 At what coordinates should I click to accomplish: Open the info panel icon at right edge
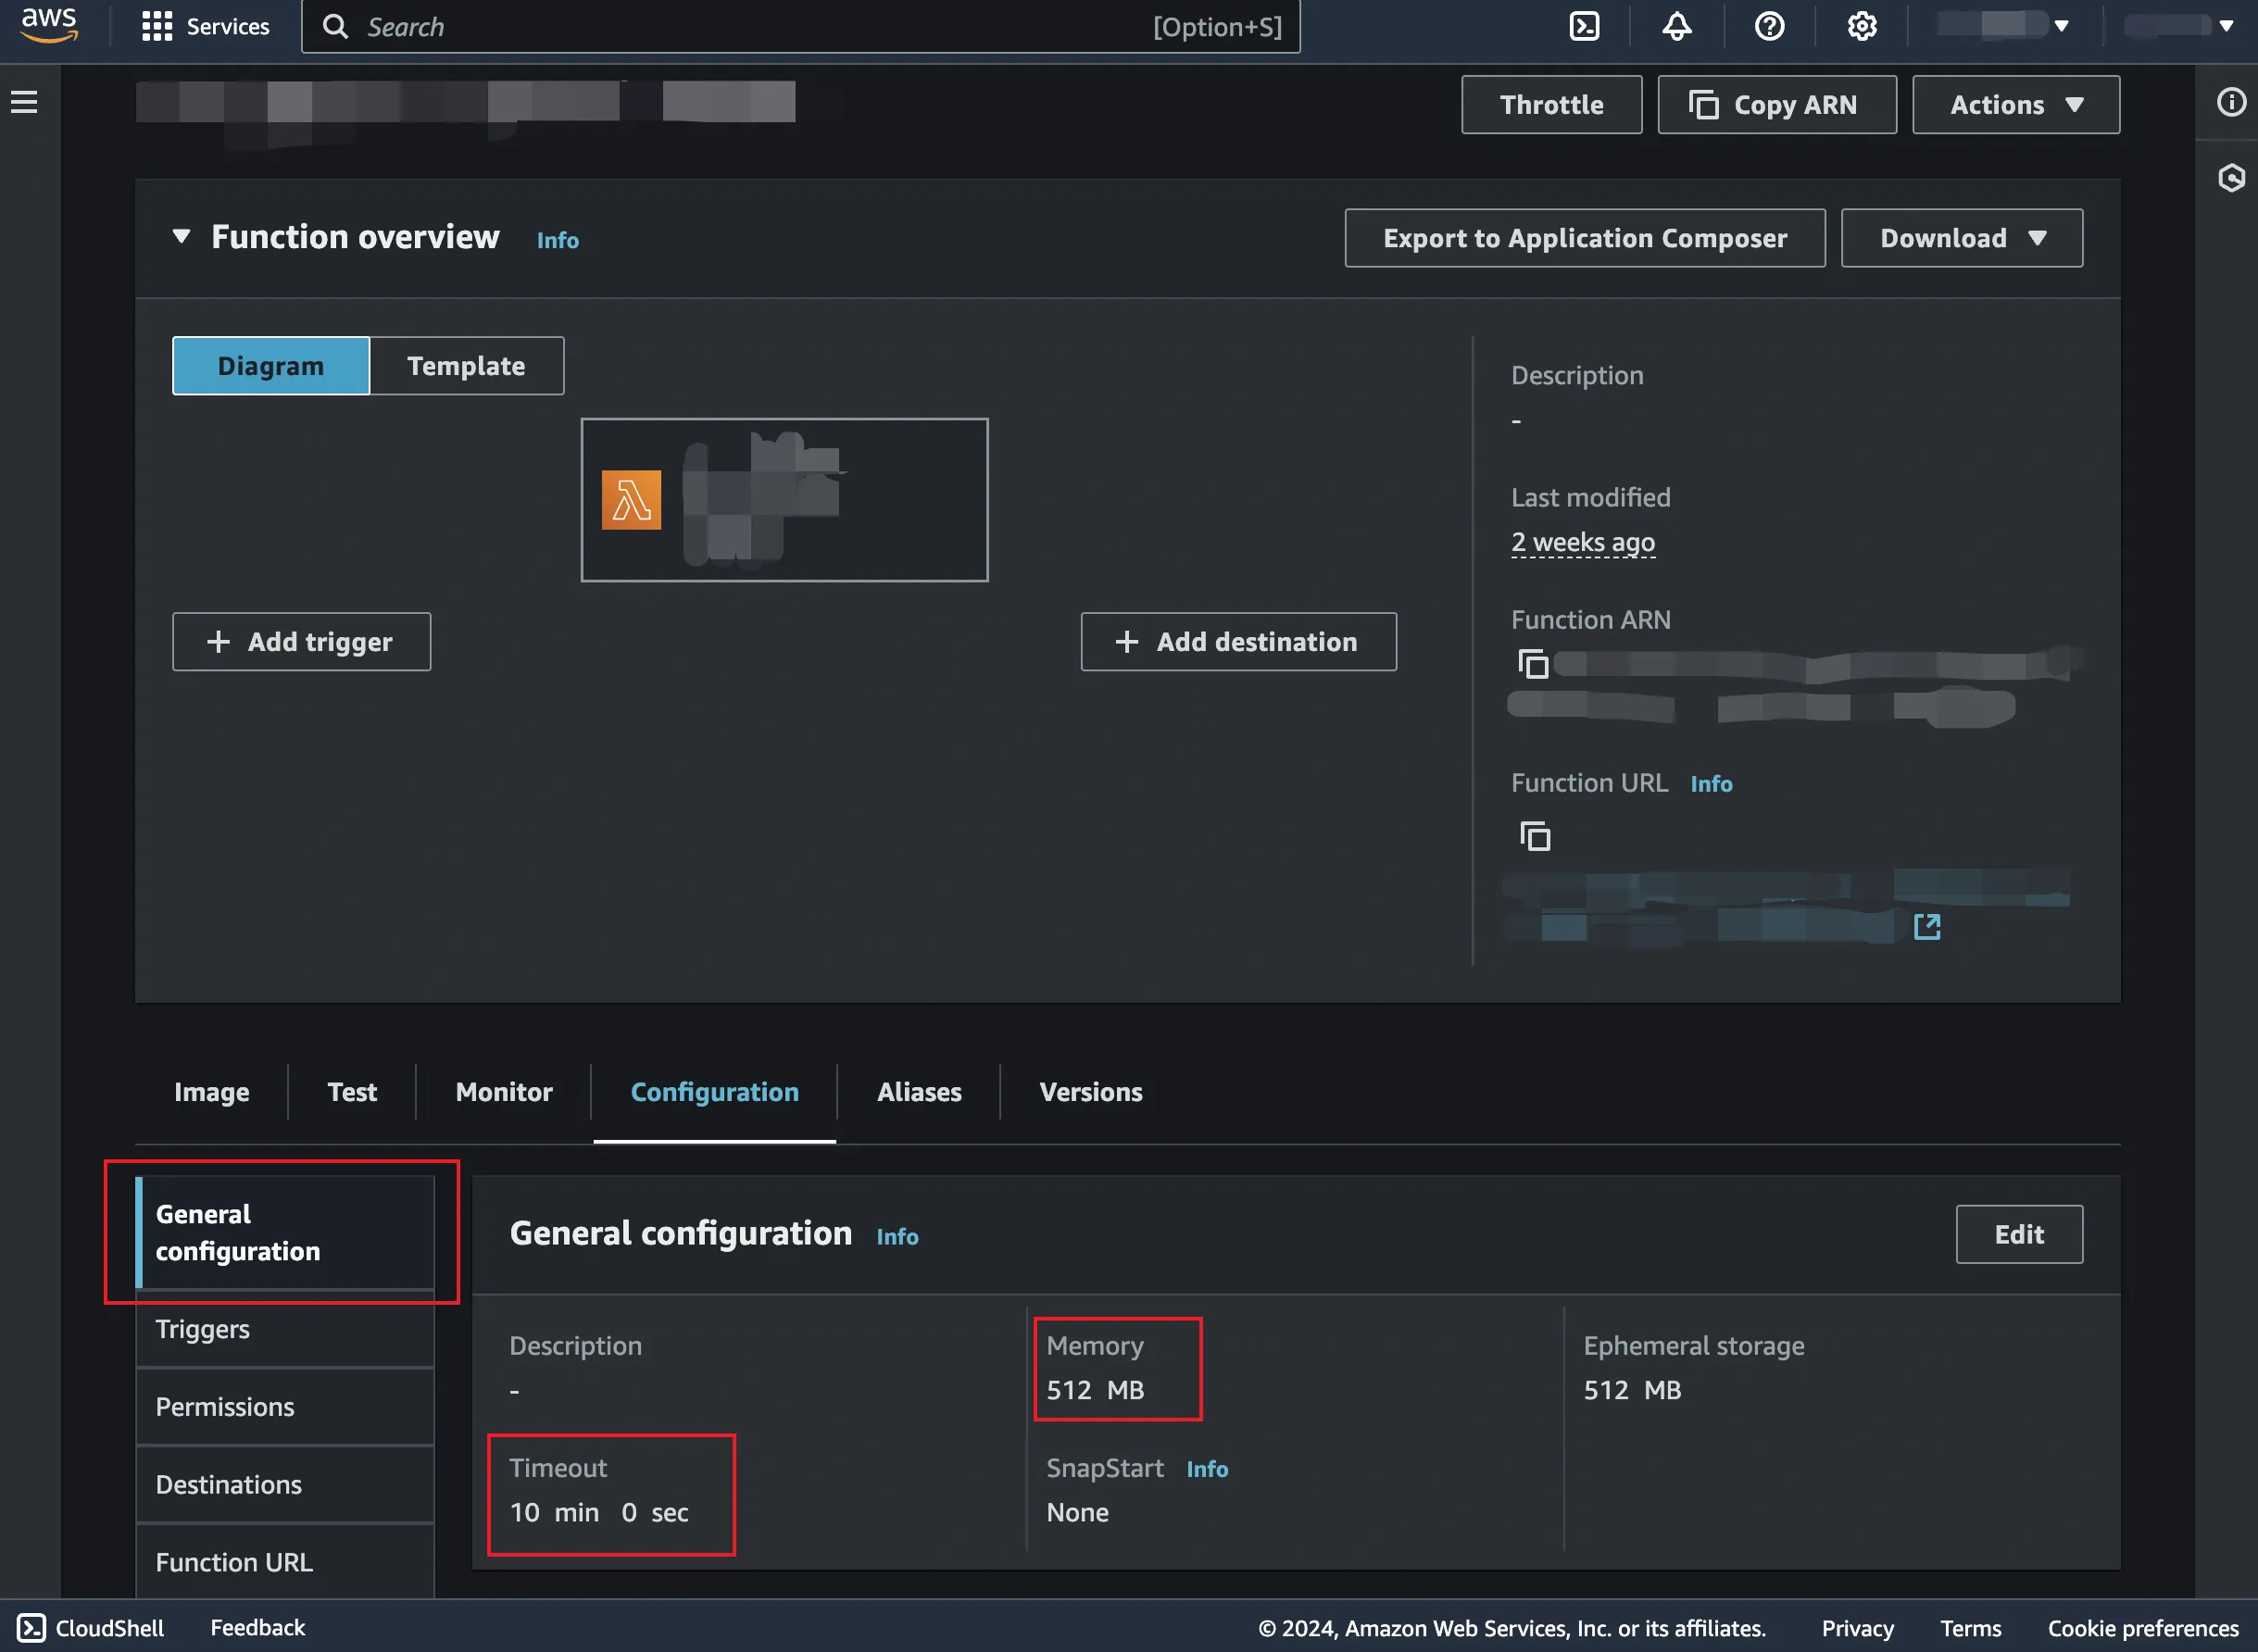(2231, 102)
